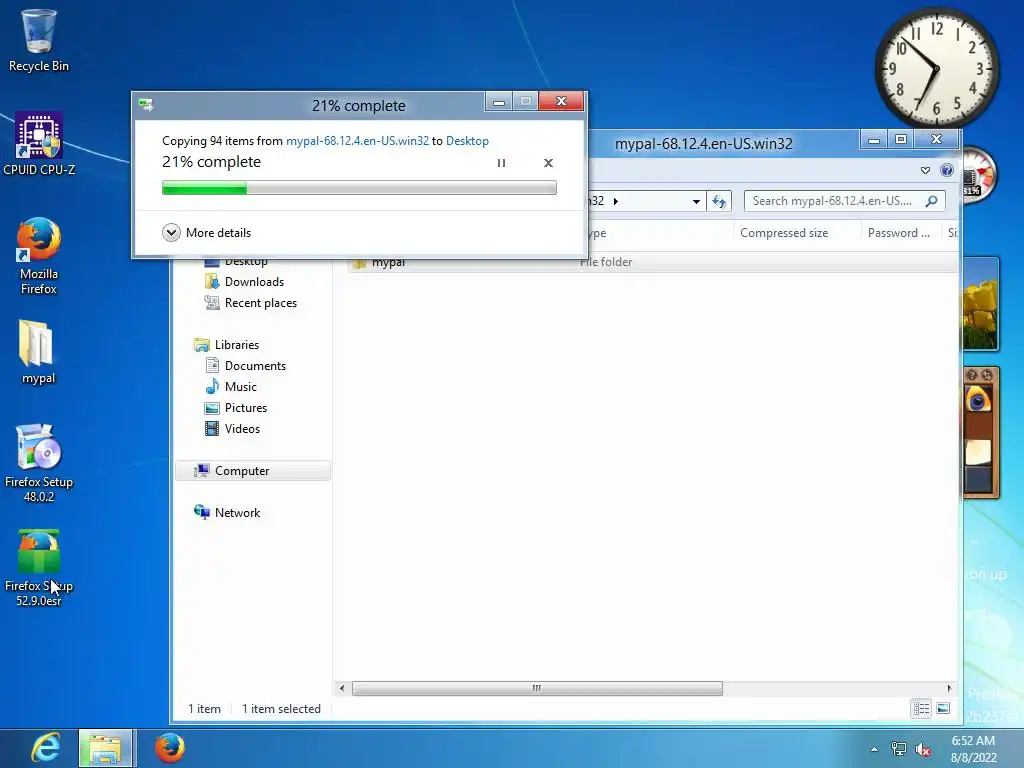Screen dimensions: 1024x768
Task: Expand More details in copy dialog
Action: [x=206, y=232]
